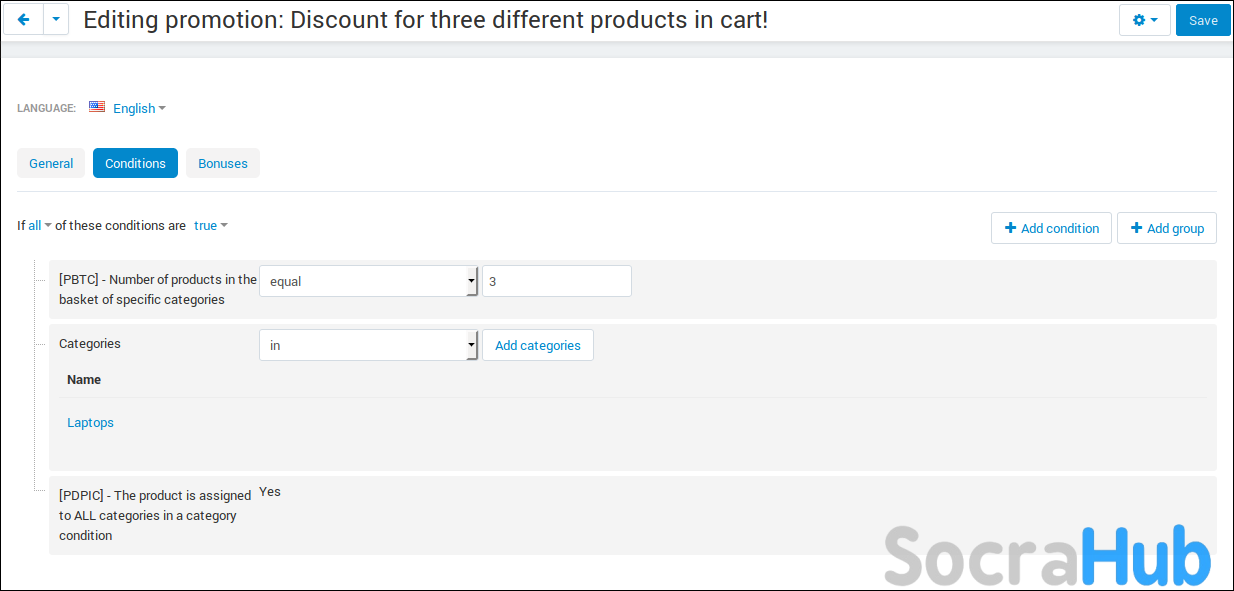This screenshot has width=1234, height=591.
Task: Open the 'equal' operator combo box
Action: click(x=368, y=281)
